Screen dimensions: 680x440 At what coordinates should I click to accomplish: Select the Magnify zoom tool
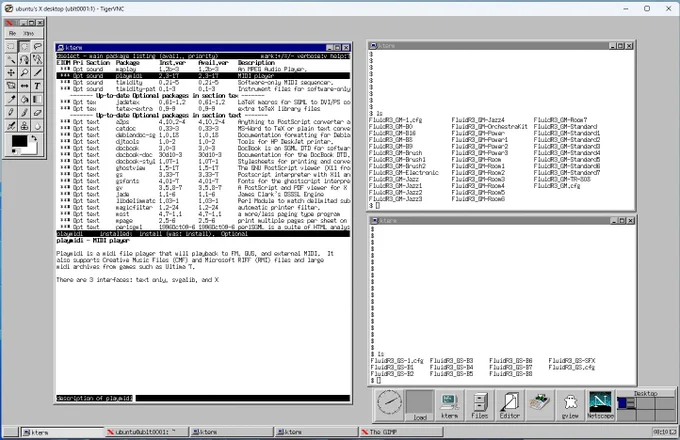coord(24,73)
